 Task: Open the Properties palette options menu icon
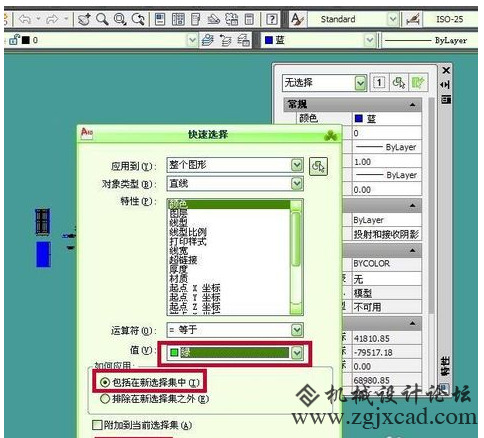click(x=446, y=99)
